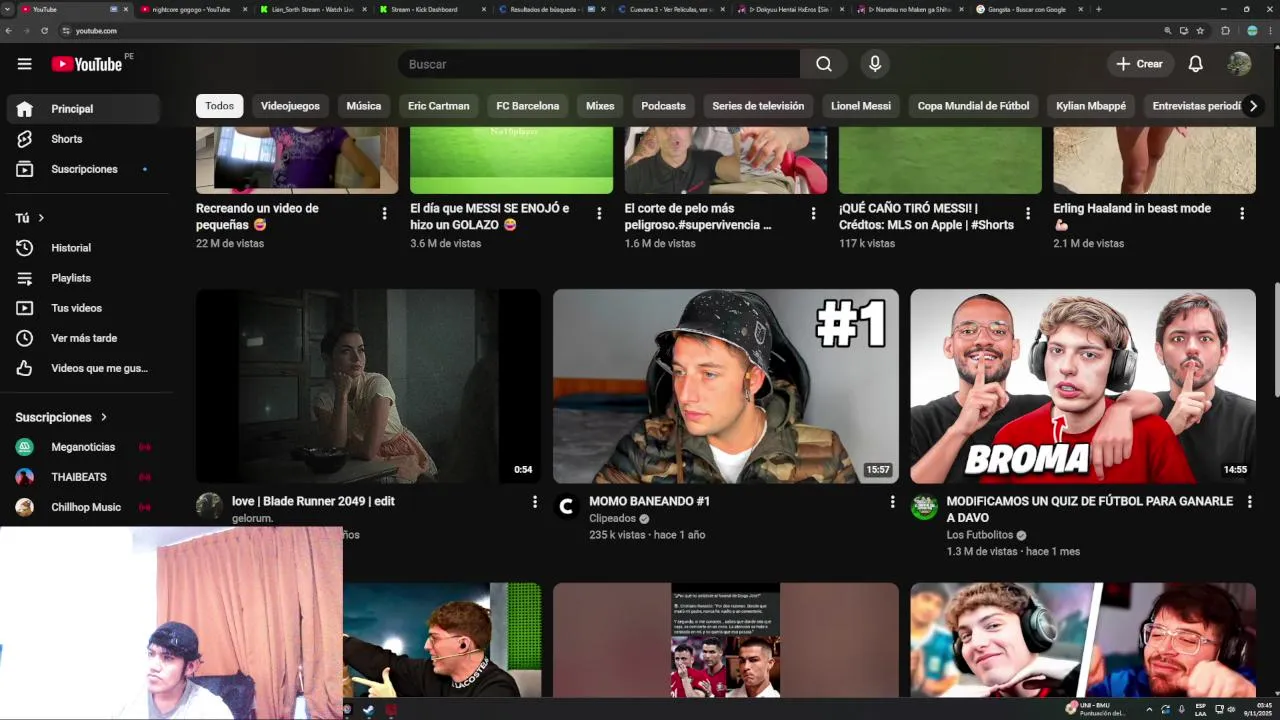Play the Blade Runner 2049 edit thumbnail

point(368,386)
